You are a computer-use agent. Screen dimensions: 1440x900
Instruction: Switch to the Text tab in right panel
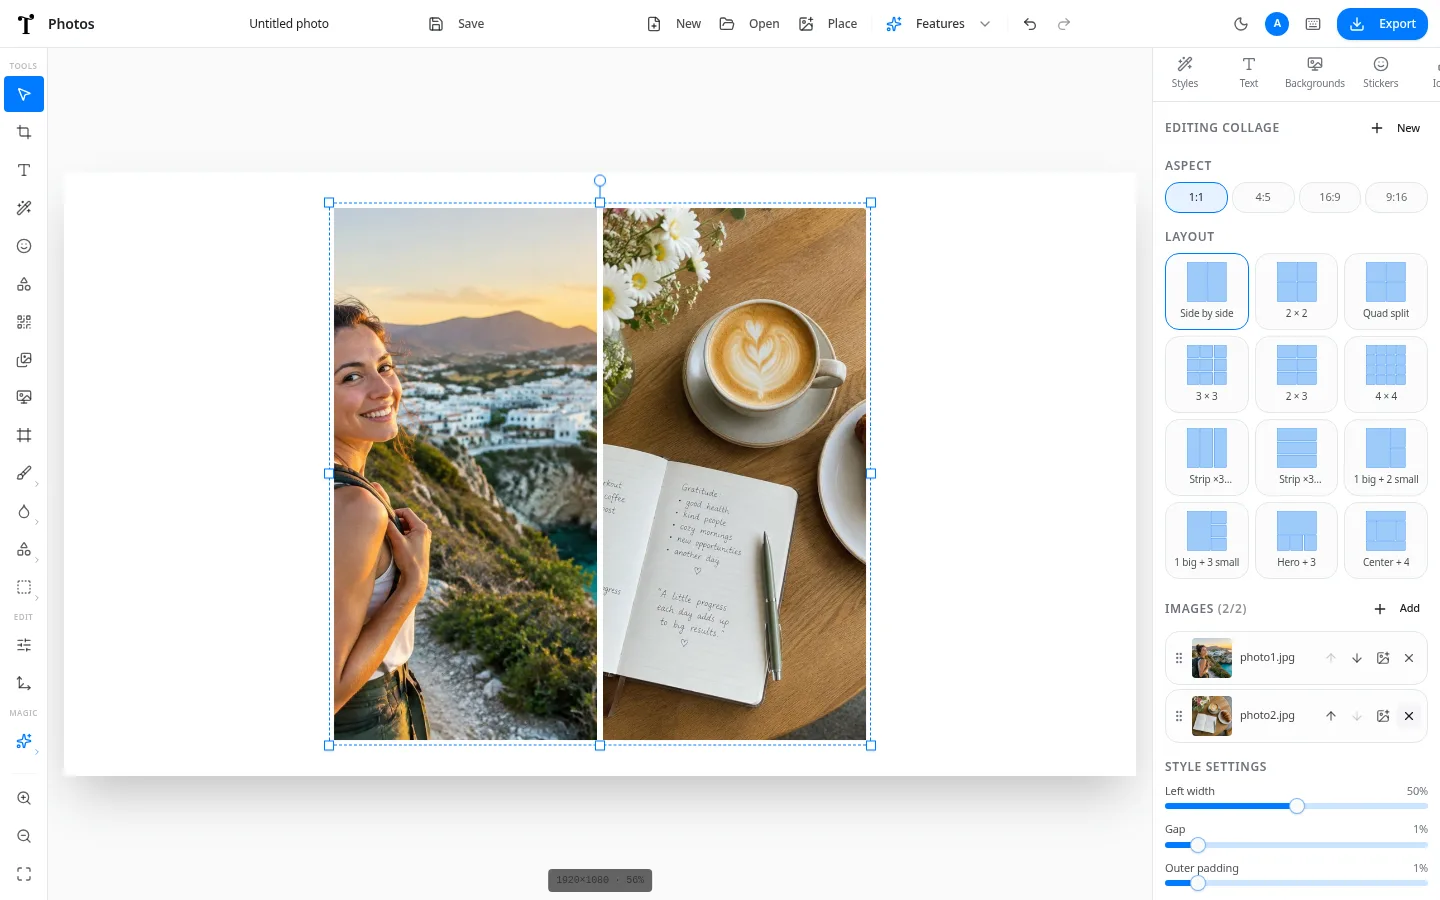tap(1249, 73)
